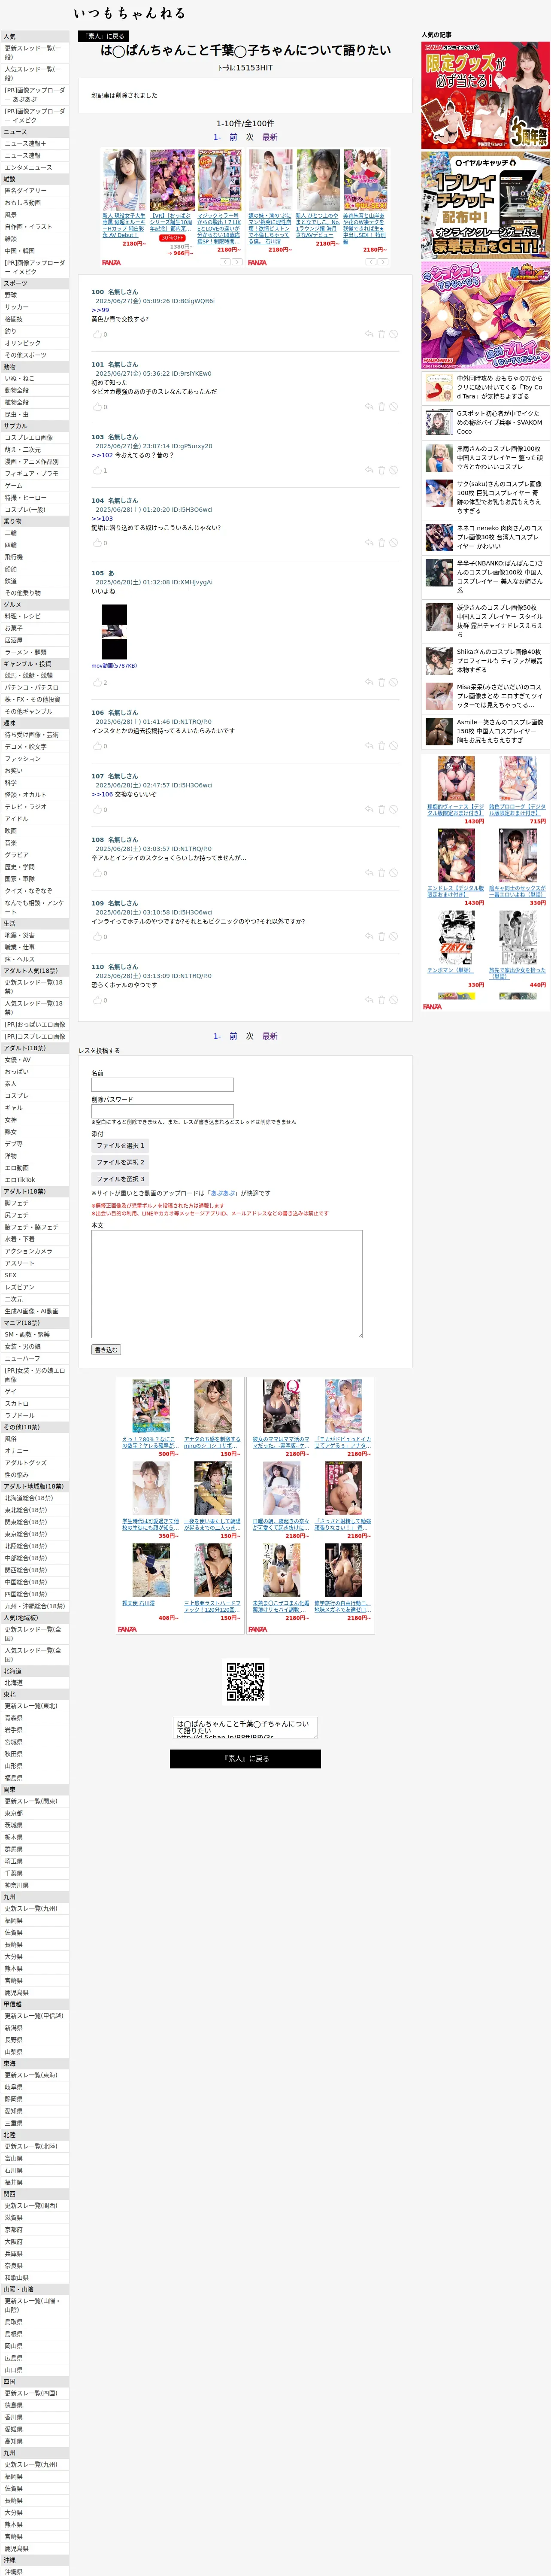Image resolution: width=551 pixels, height=2576 pixels.
Task: Reply to post 101 via arrow icon
Action: (x=369, y=407)
